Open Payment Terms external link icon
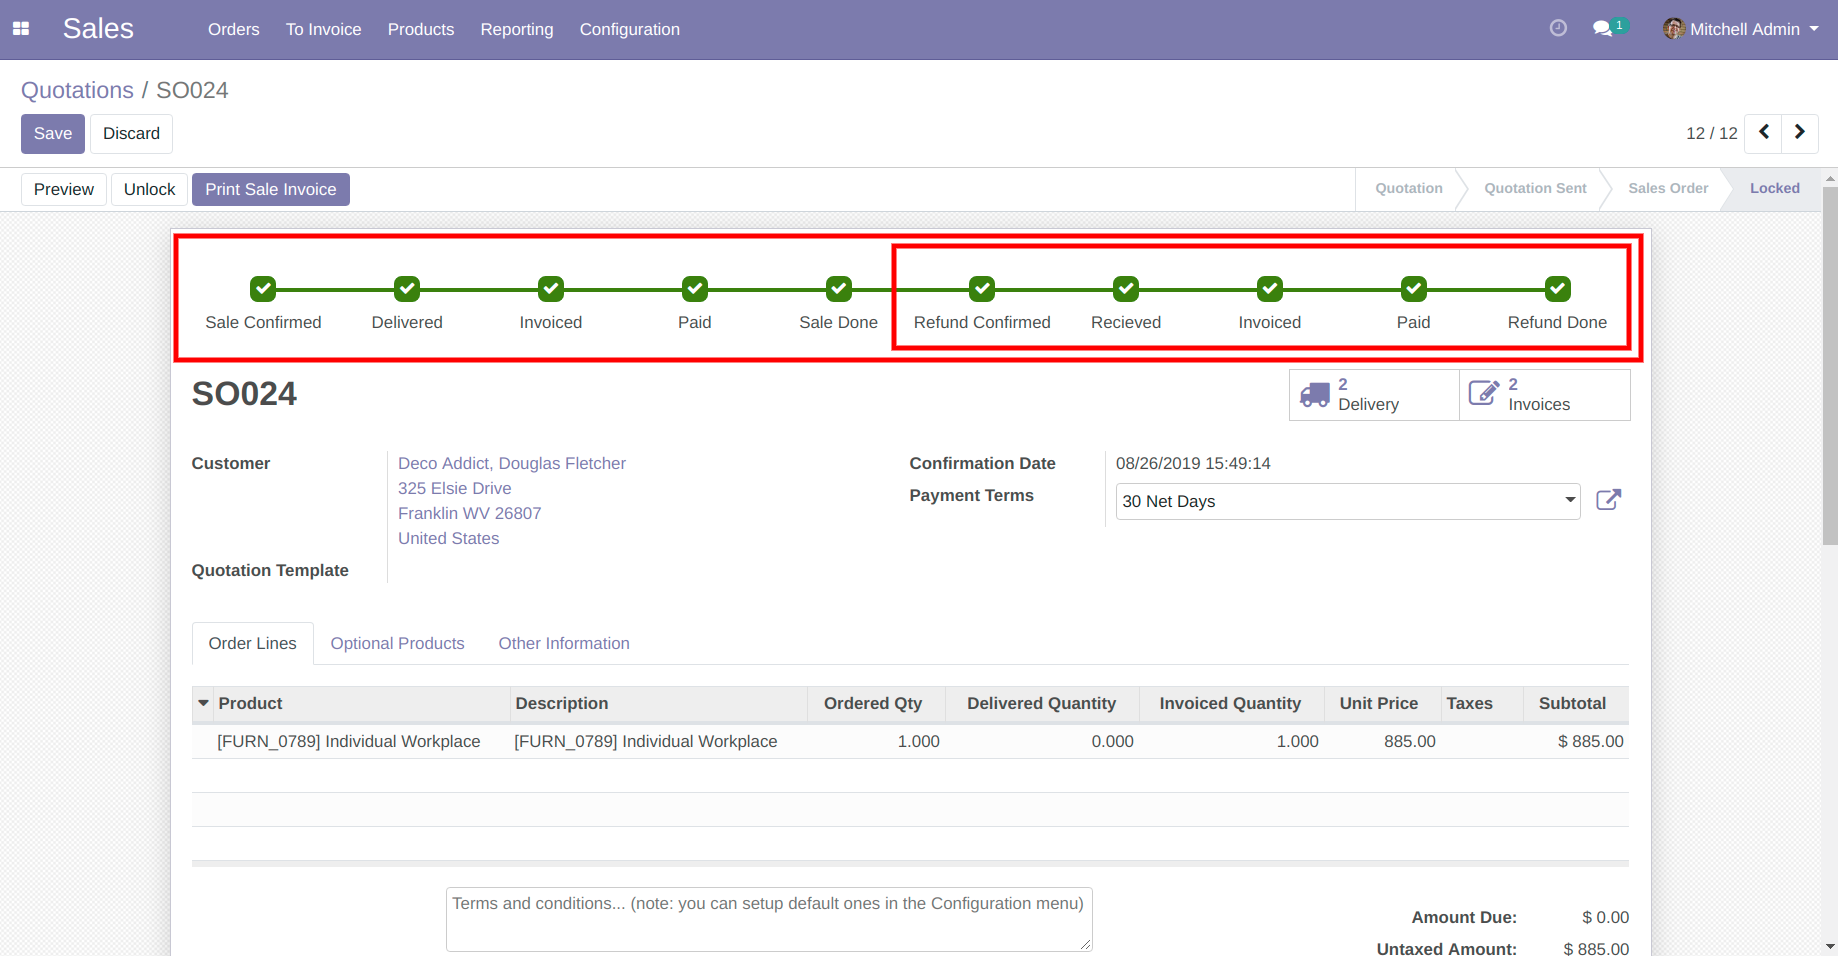The image size is (1838, 956). (x=1608, y=500)
